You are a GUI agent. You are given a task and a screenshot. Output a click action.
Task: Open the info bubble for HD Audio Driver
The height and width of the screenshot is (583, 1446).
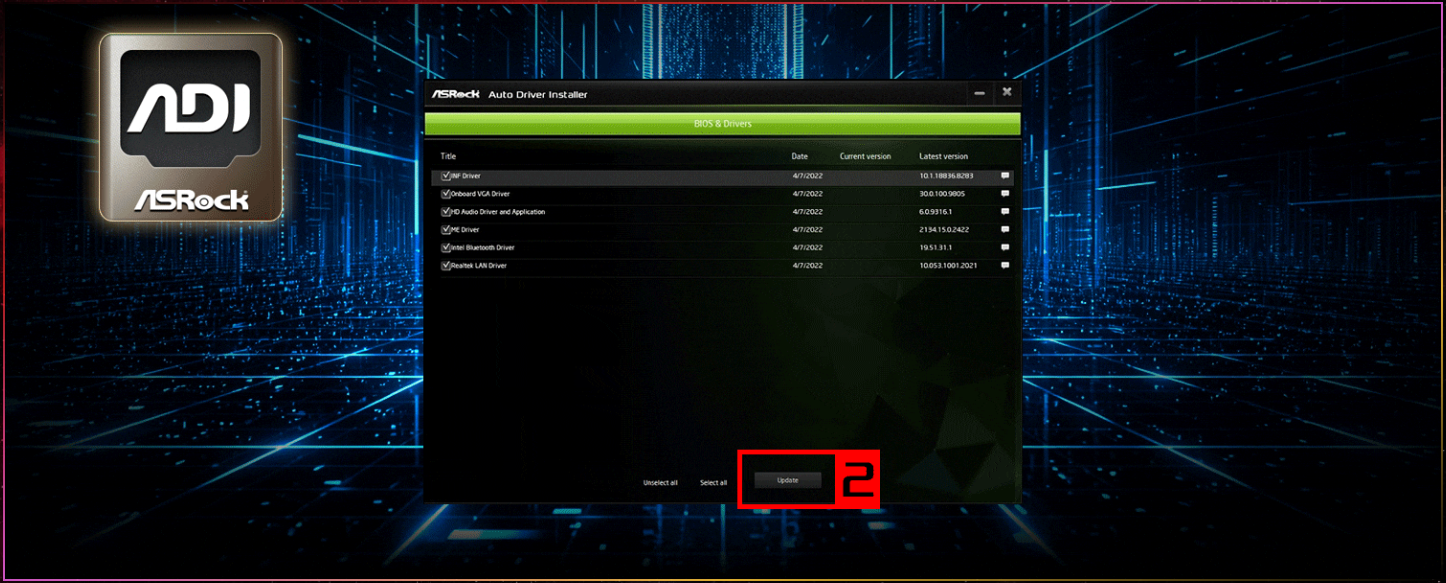tap(1005, 212)
